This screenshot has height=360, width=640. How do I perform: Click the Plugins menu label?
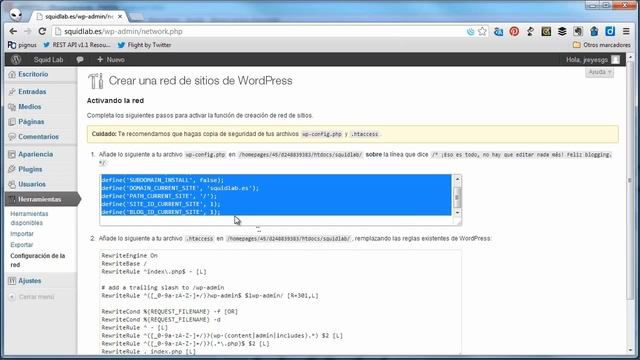pos(30,169)
